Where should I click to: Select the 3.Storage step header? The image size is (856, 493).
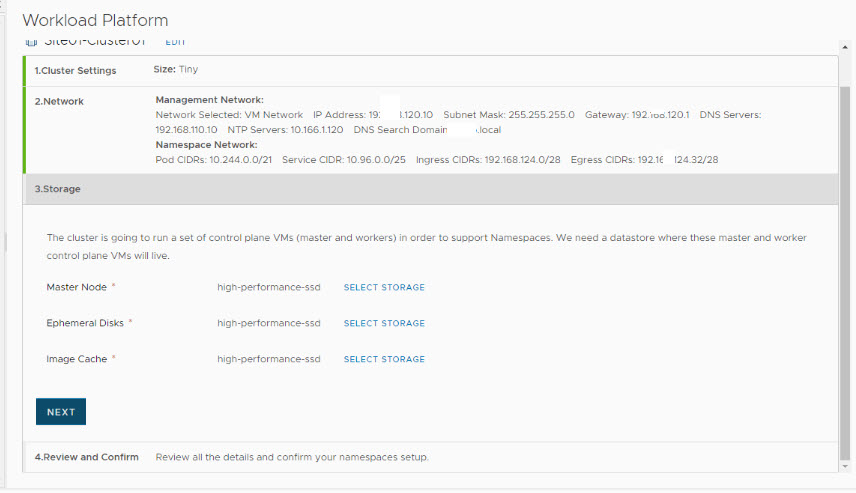click(x=58, y=189)
